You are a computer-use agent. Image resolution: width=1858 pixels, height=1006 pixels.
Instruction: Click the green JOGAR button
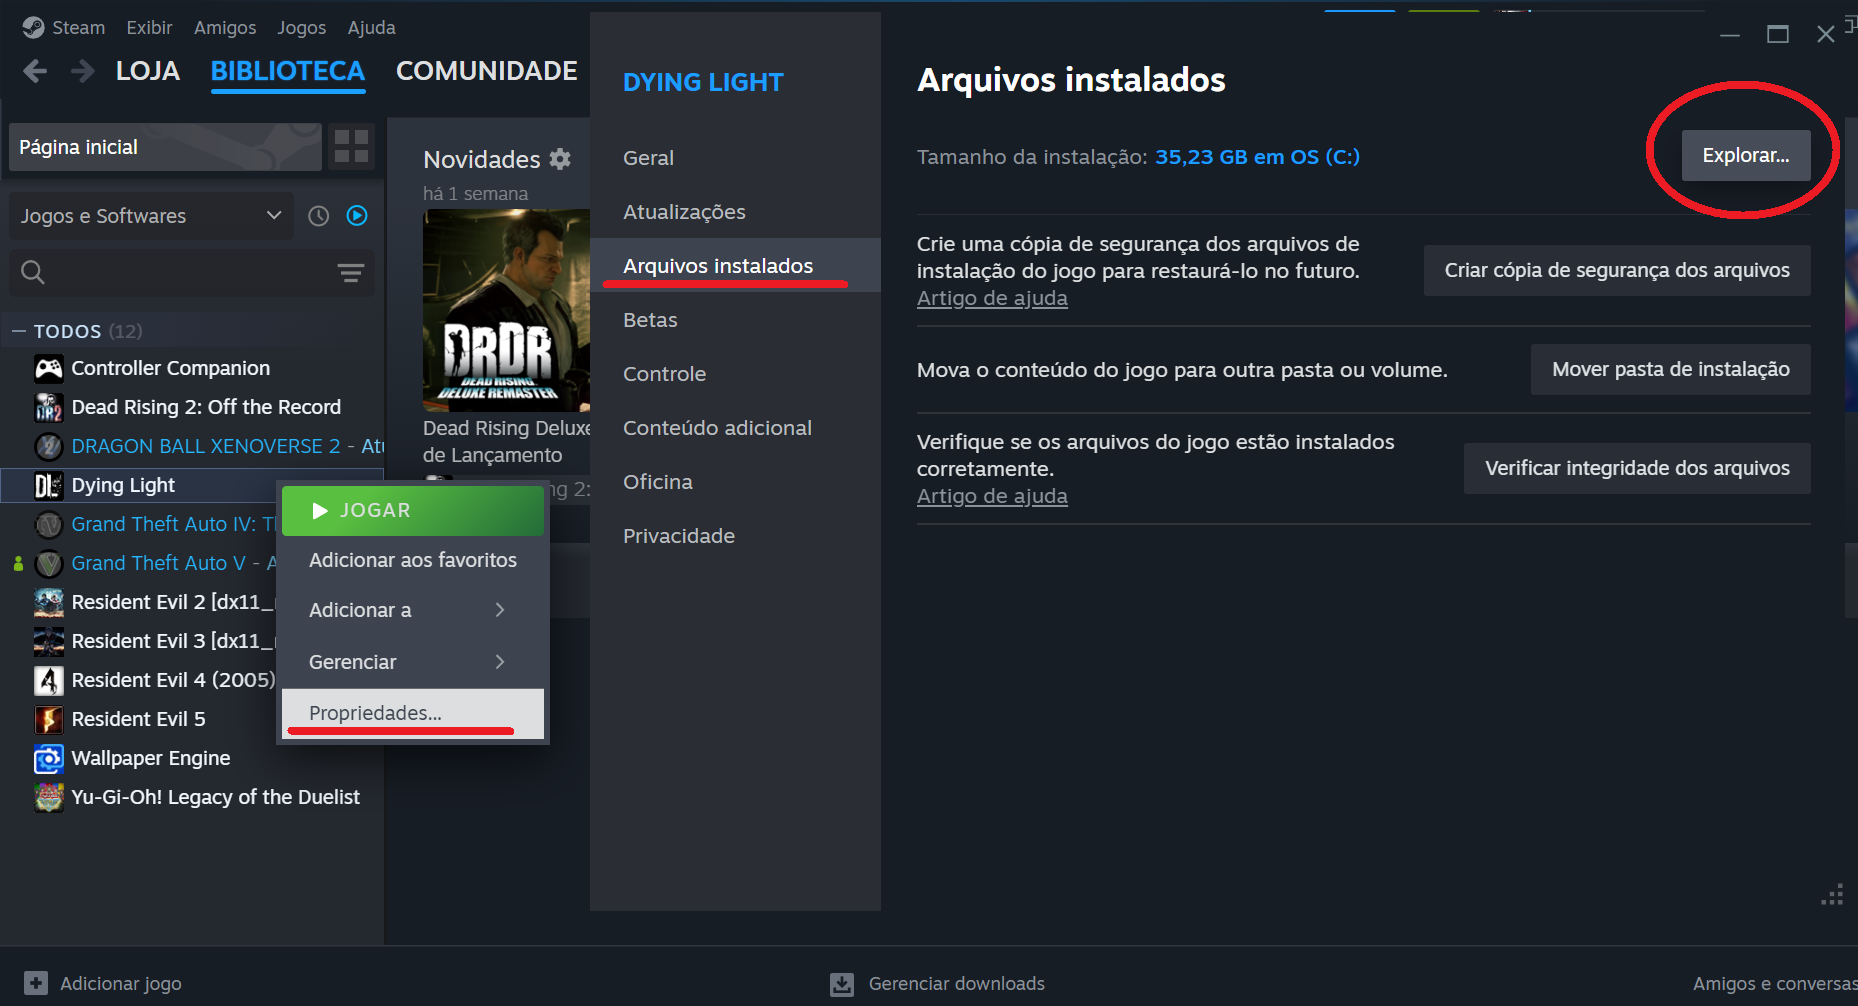click(x=413, y=511)
